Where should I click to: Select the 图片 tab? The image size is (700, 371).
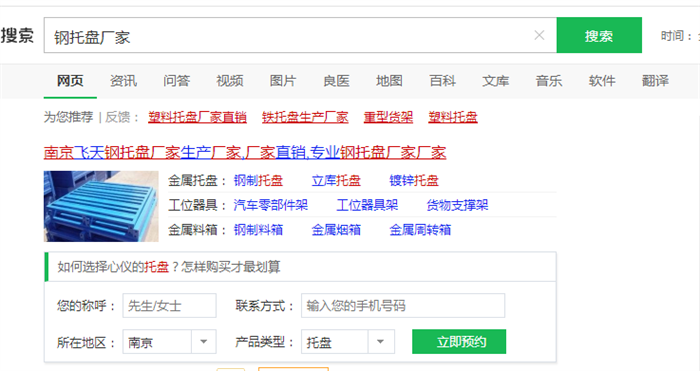(283, 81)
